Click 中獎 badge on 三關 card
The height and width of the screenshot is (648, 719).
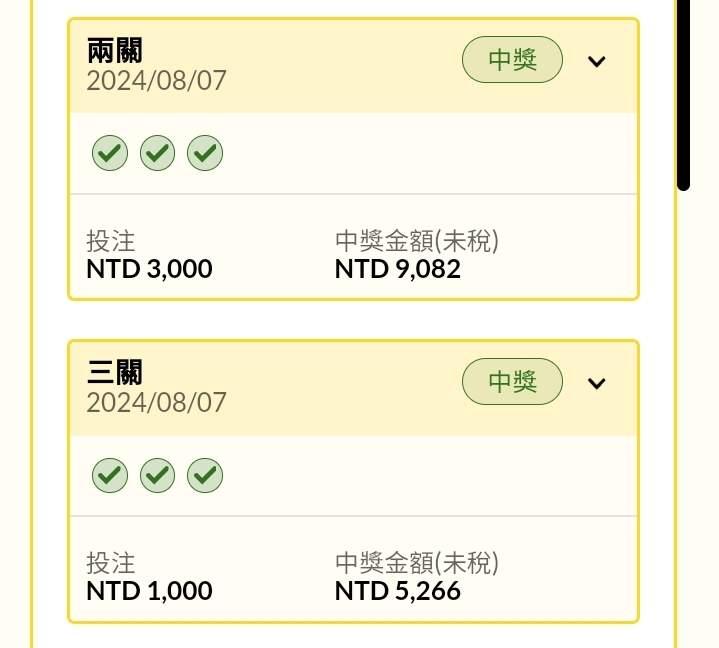tap(512, 382)
